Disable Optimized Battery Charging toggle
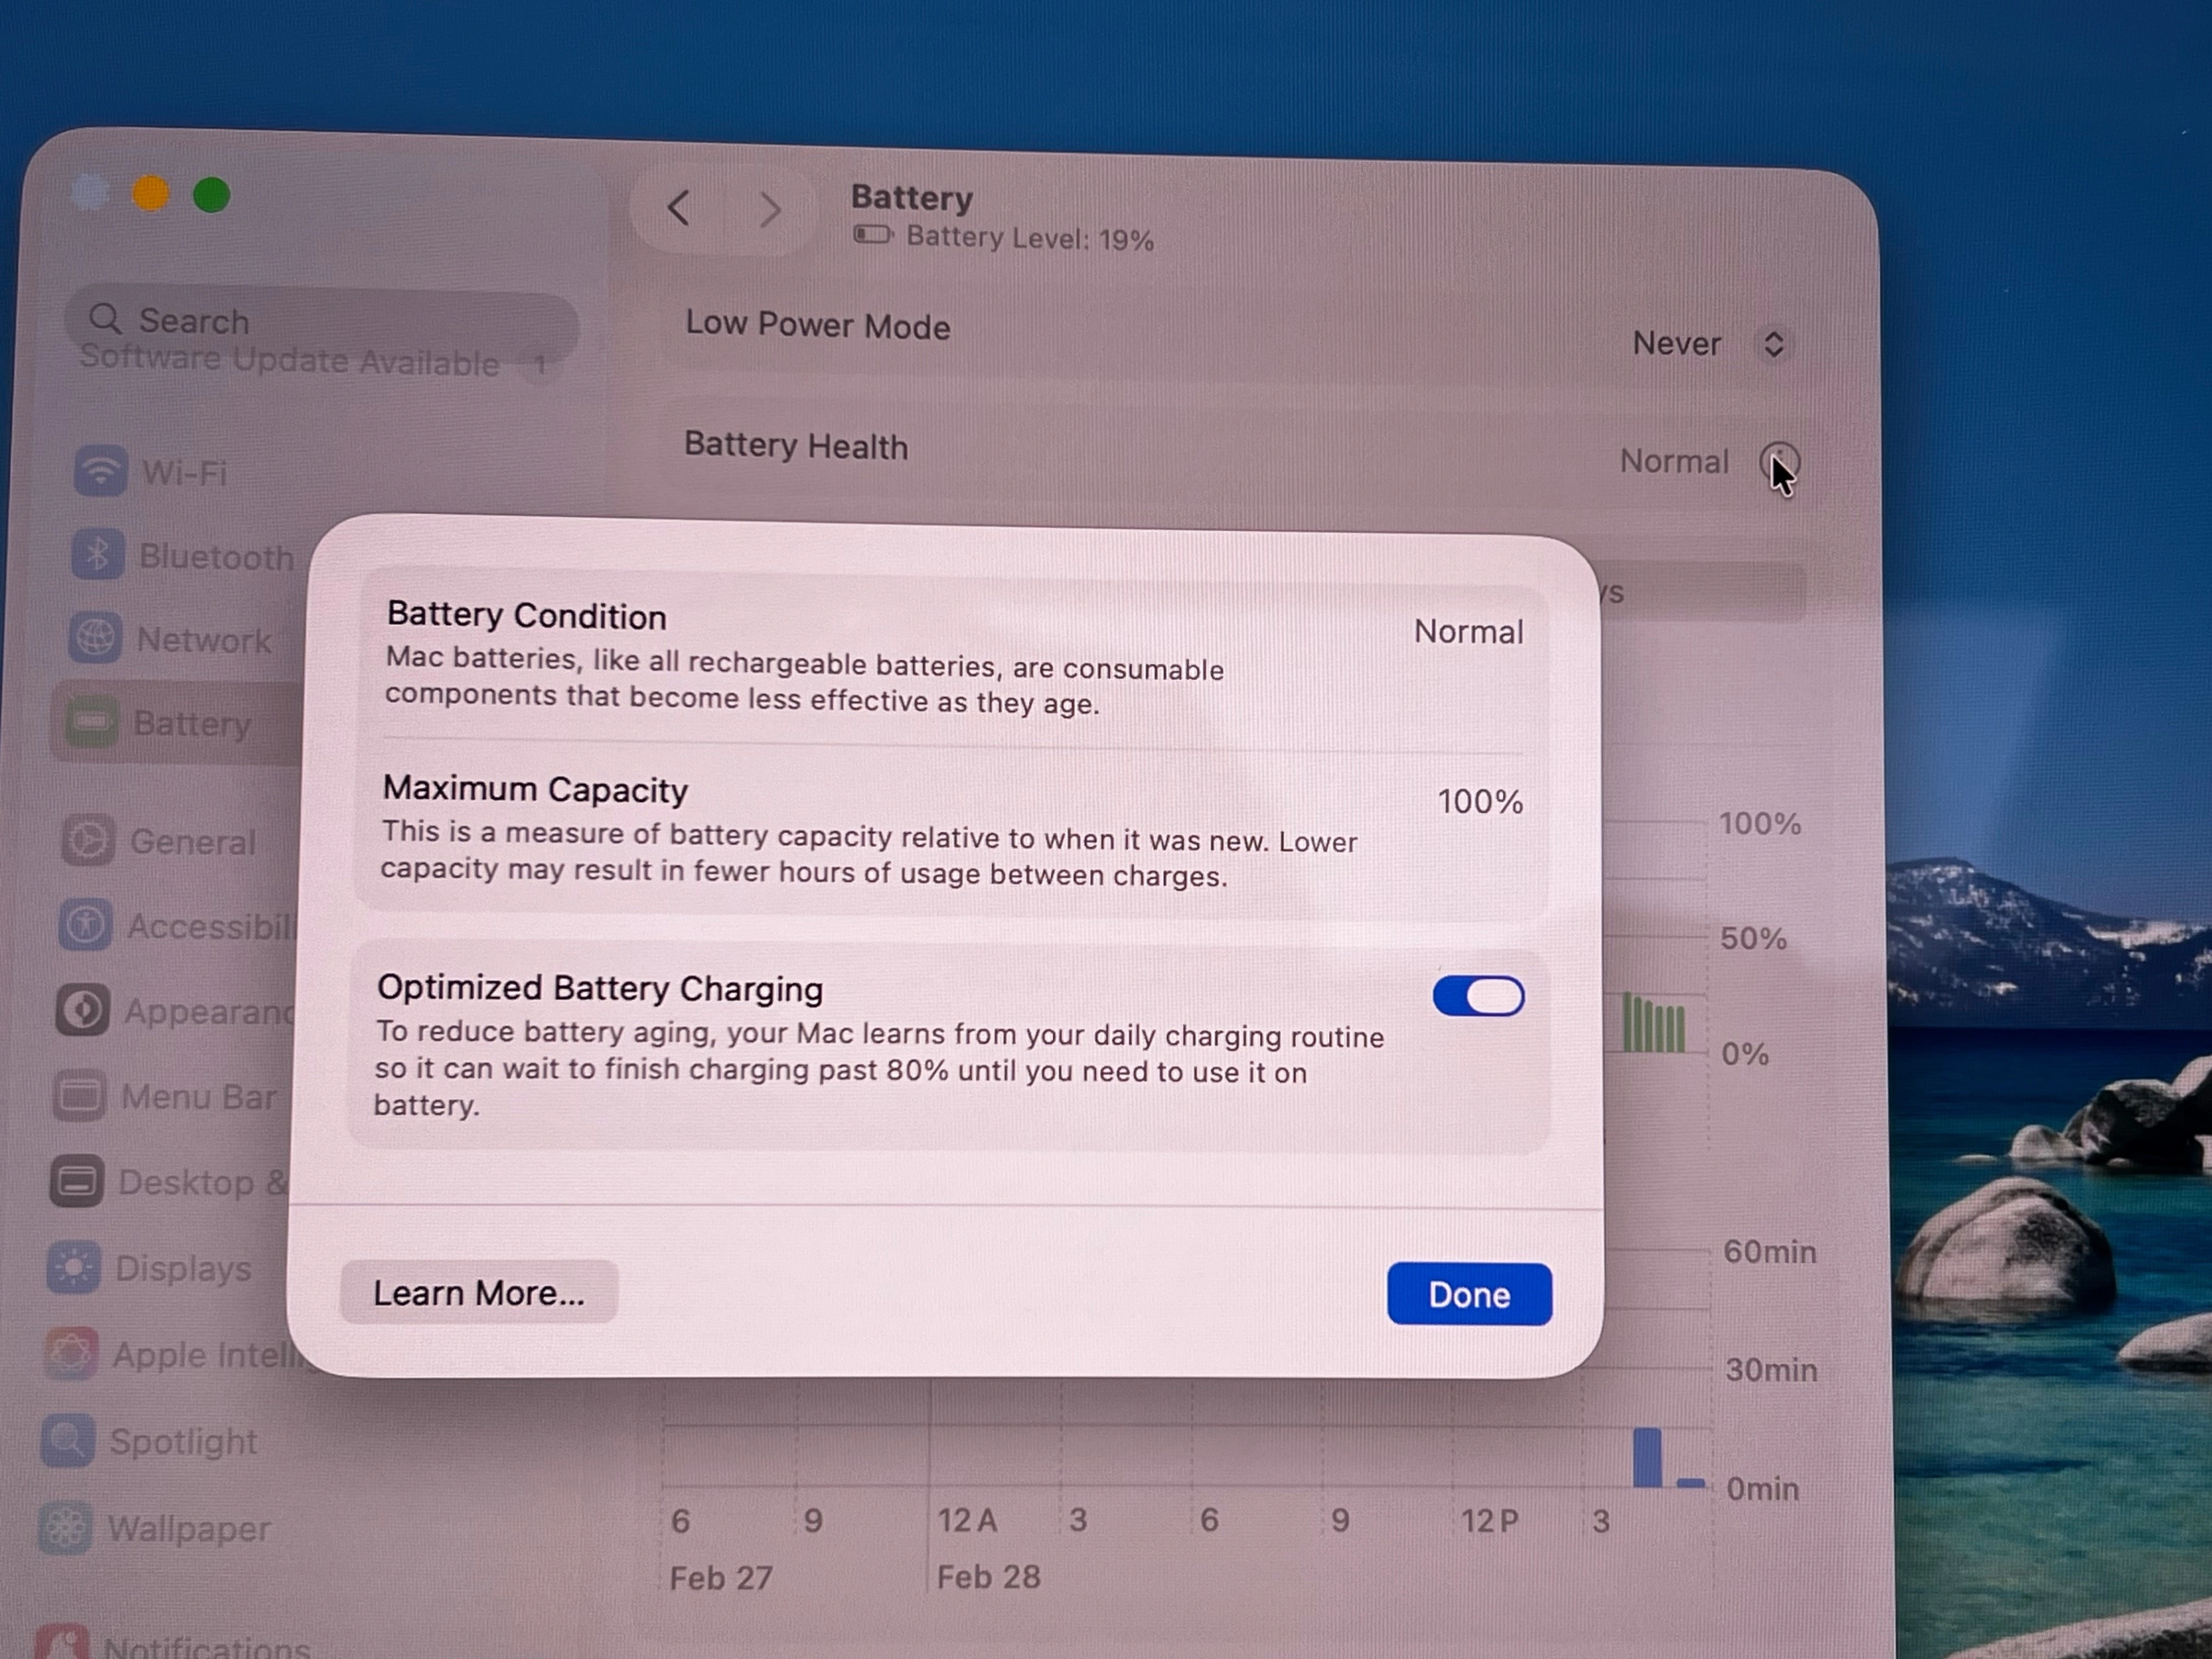This screenshot has height=1659, width=2212. pos(1478,996)
